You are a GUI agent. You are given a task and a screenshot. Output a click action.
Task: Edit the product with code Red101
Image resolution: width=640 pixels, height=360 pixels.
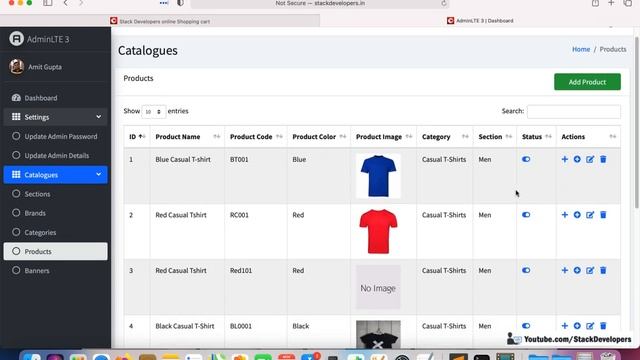tap(590, 270)
